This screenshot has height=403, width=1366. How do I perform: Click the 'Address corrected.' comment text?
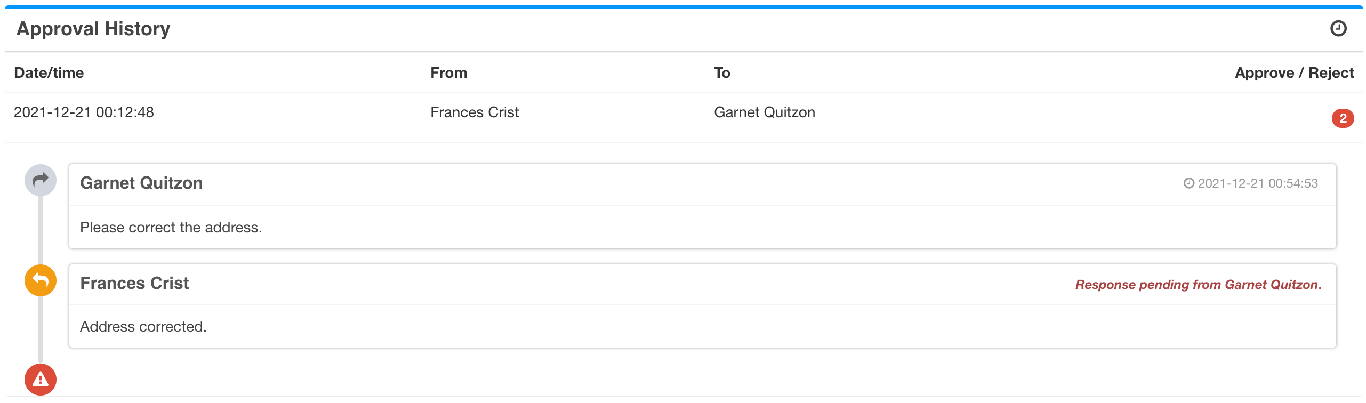[143, 327]
